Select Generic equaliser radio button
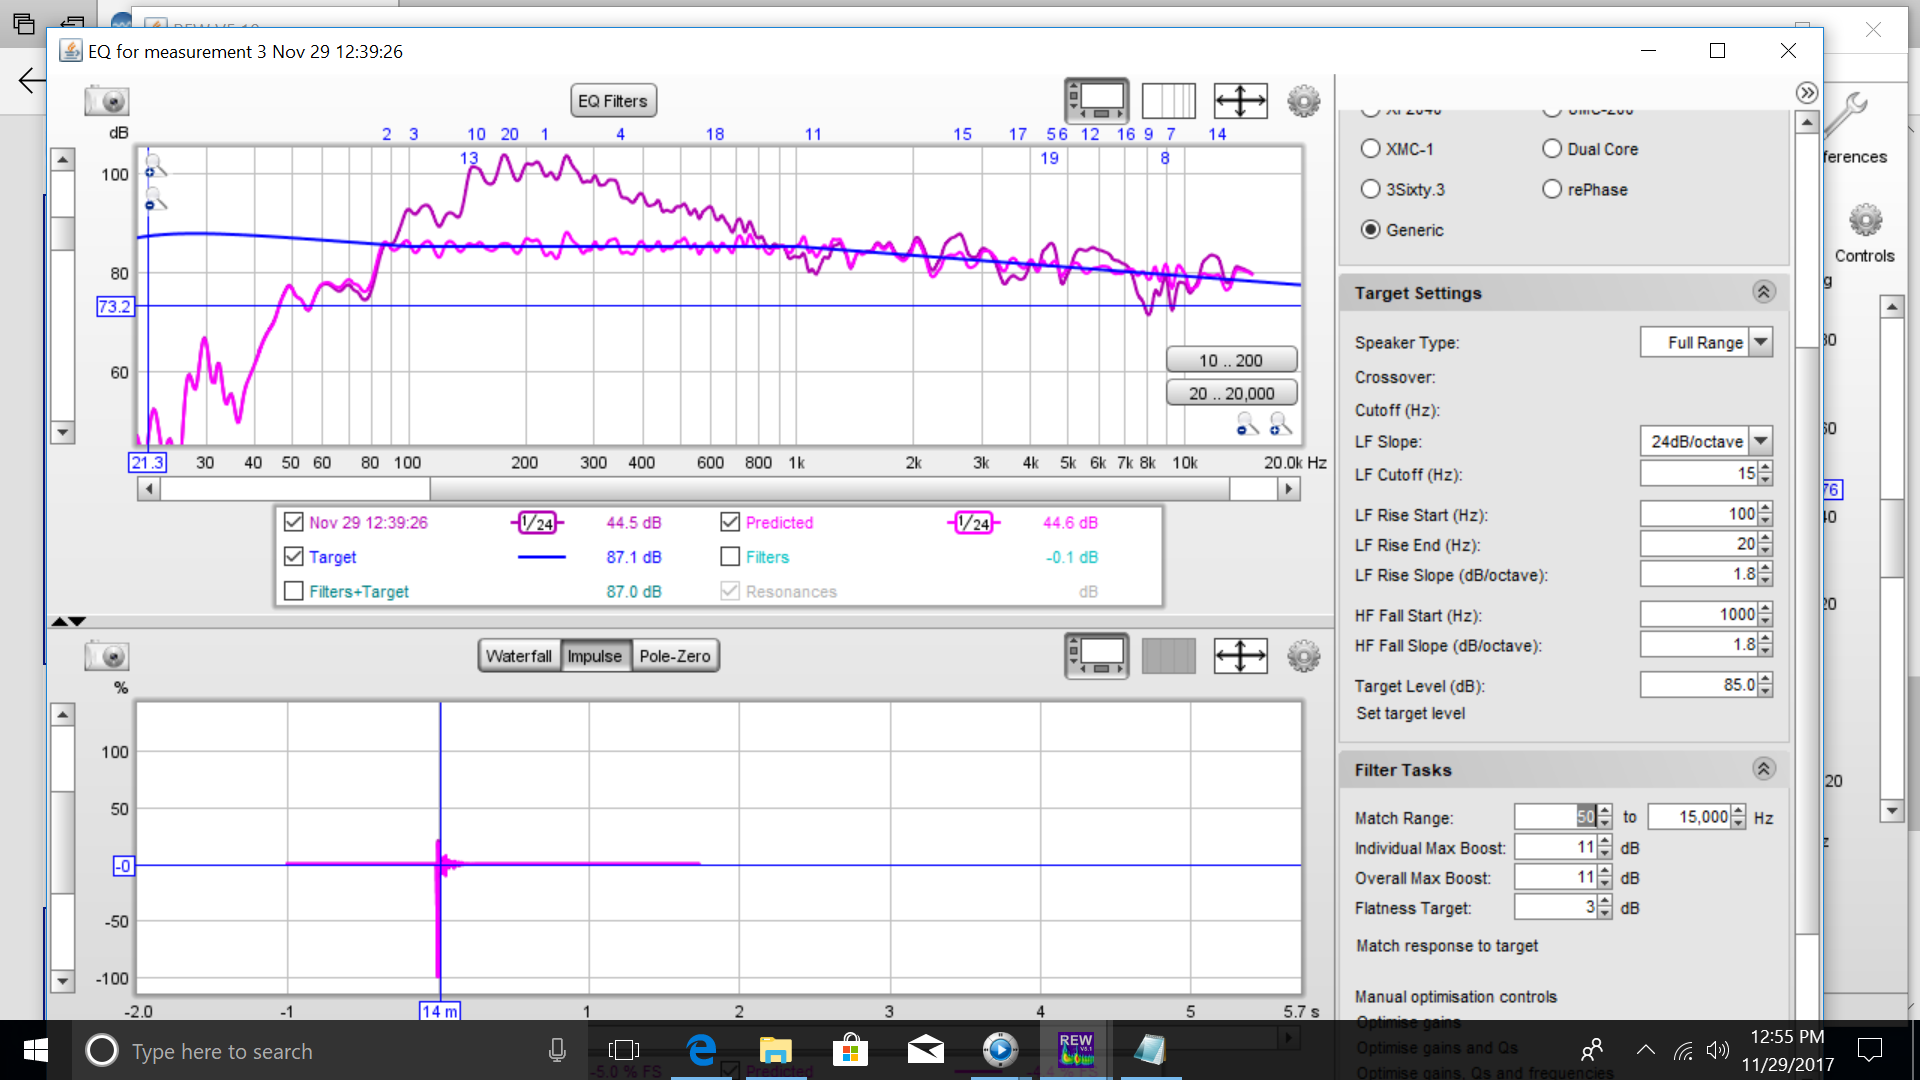 click(1370, 230)
